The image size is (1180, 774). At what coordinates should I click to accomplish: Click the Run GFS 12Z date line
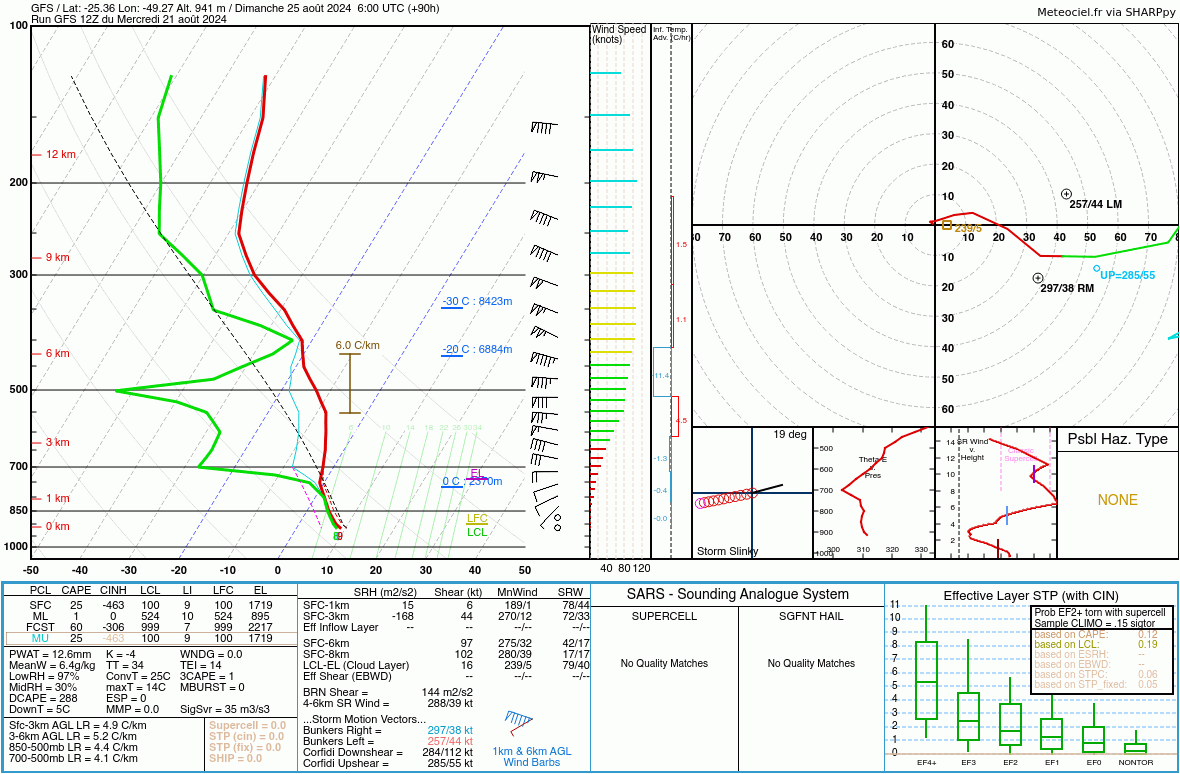(129, 20)
